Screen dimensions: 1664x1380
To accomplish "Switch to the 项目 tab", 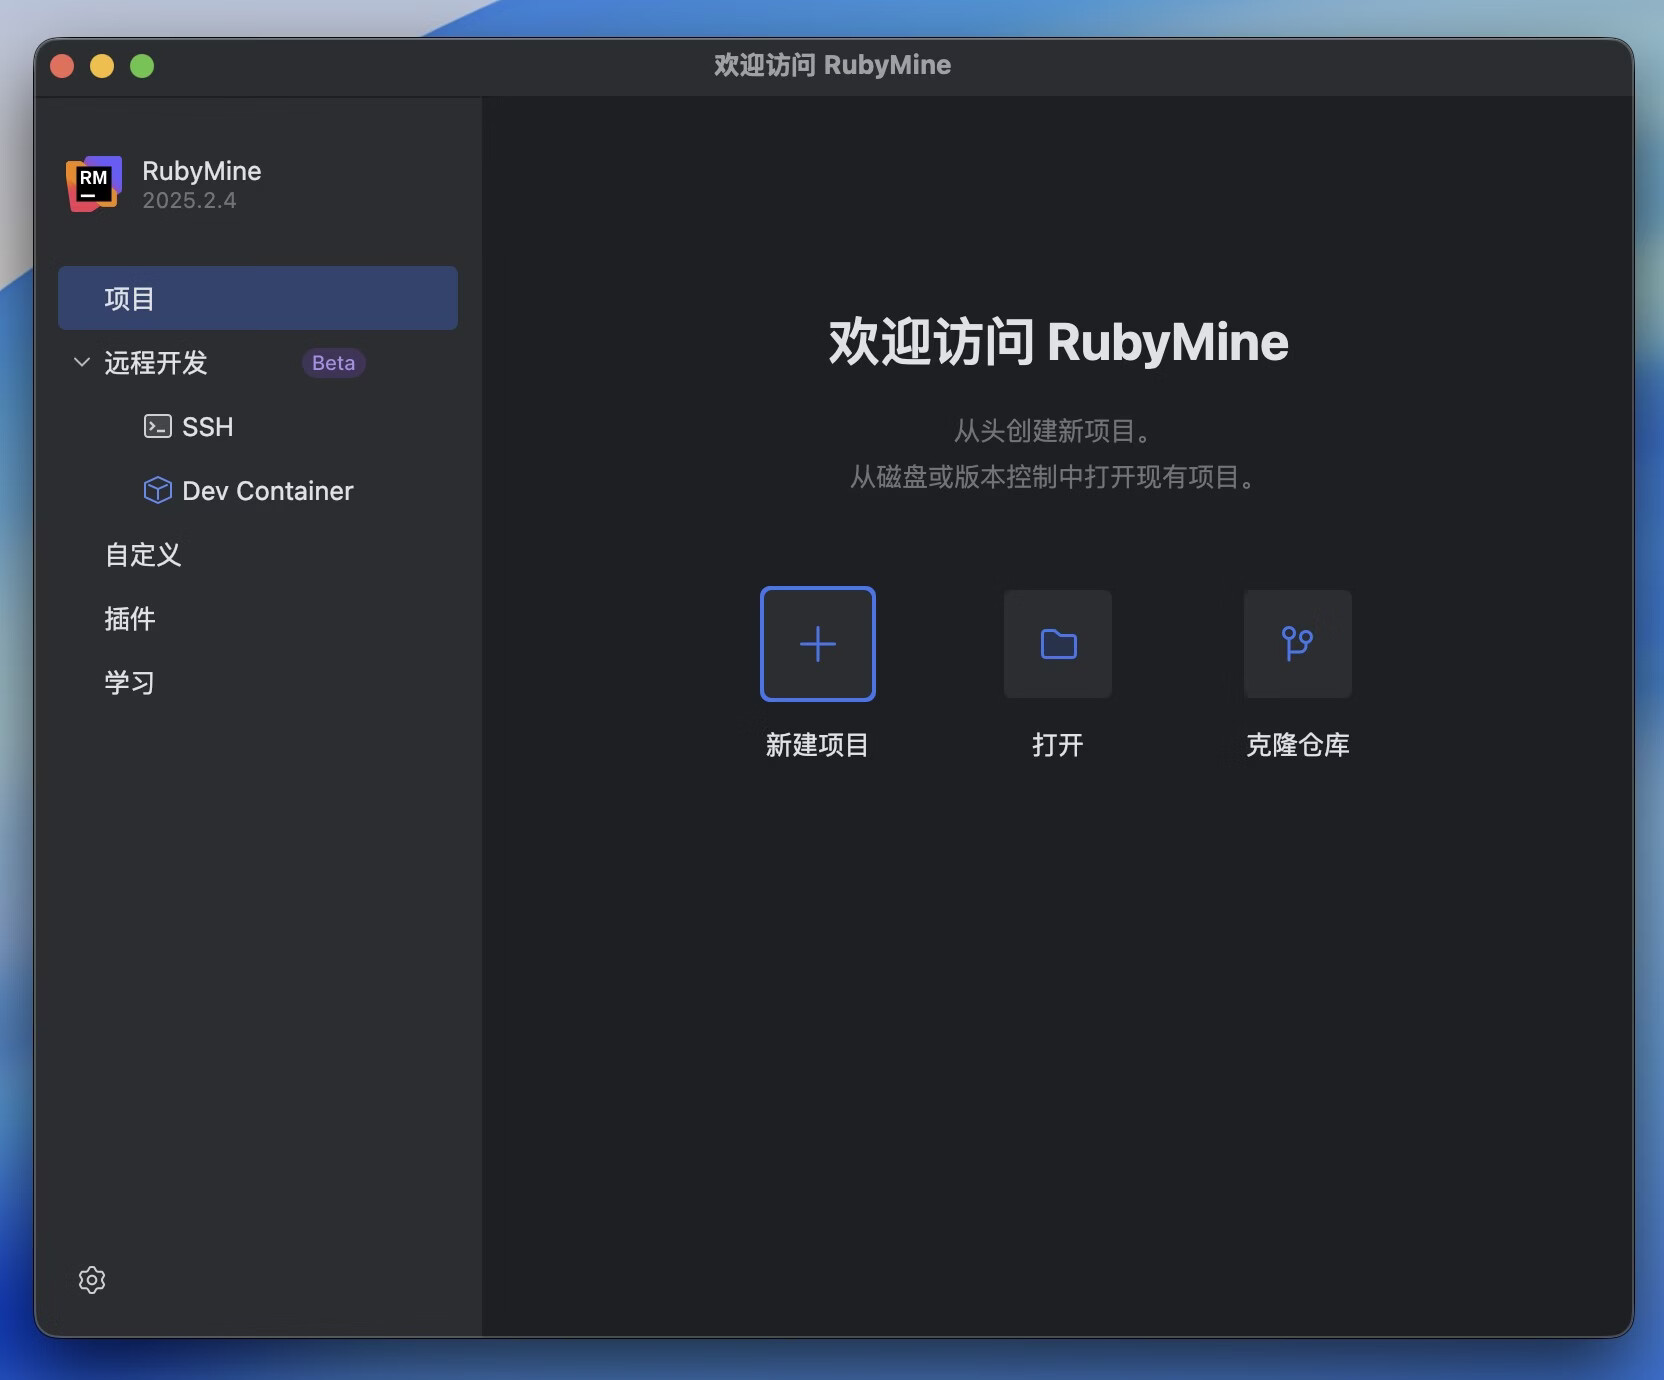I will click(x=129, y=297).
